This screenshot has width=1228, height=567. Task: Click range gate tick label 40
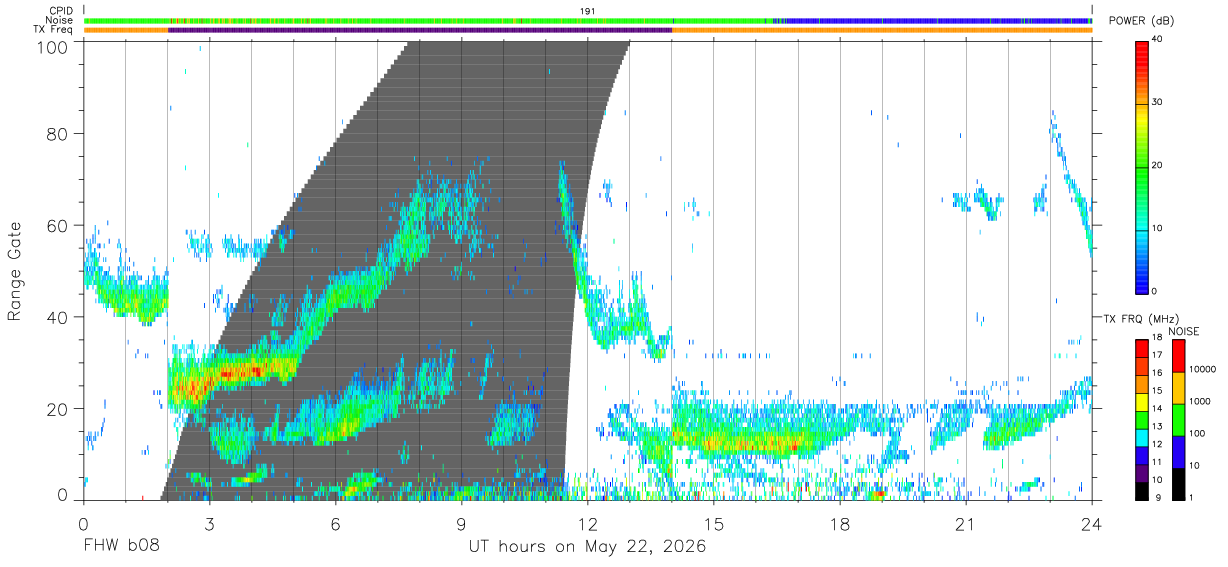click(57, 317)
